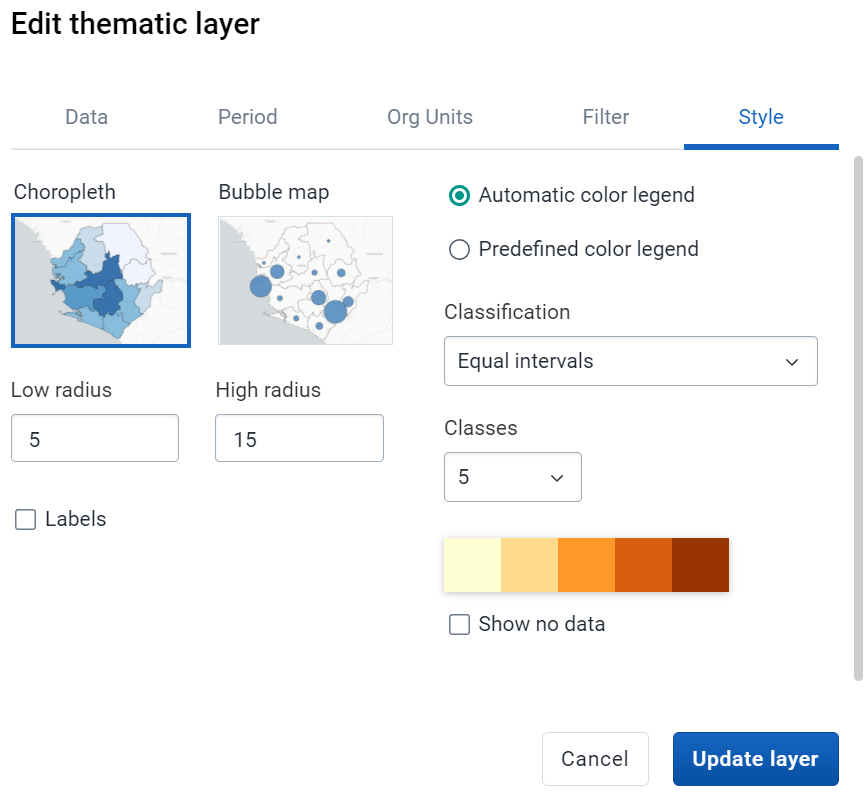Select Predefined color legend radio button

pyautogui.click(x=459, y=249)
